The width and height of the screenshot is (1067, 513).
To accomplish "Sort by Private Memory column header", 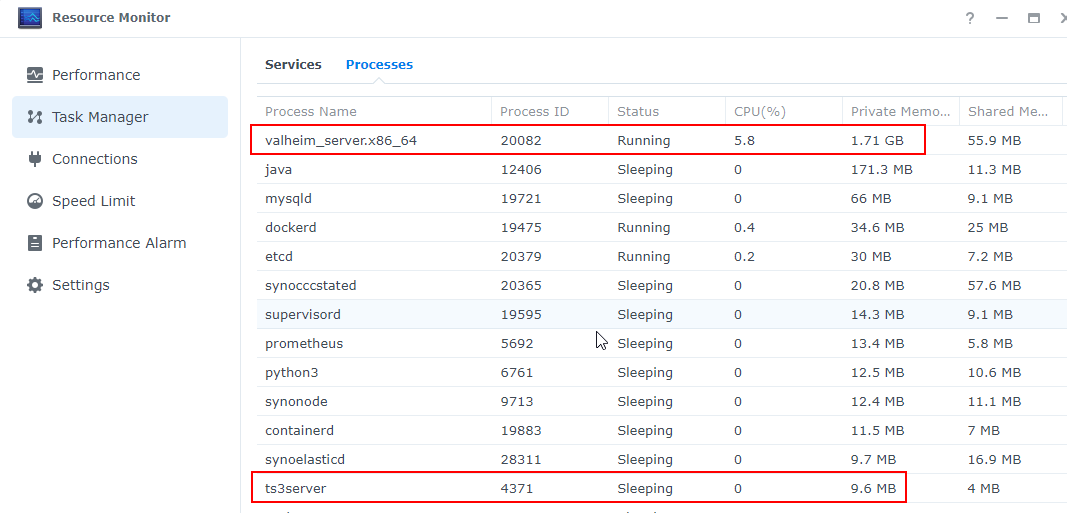I will coord(901,112).
